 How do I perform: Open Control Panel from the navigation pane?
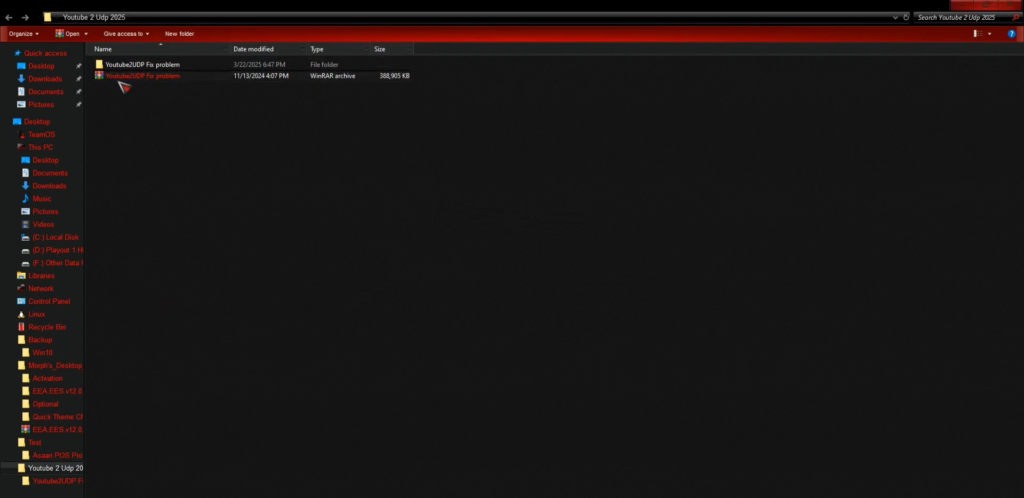click(x=49, y=302)
